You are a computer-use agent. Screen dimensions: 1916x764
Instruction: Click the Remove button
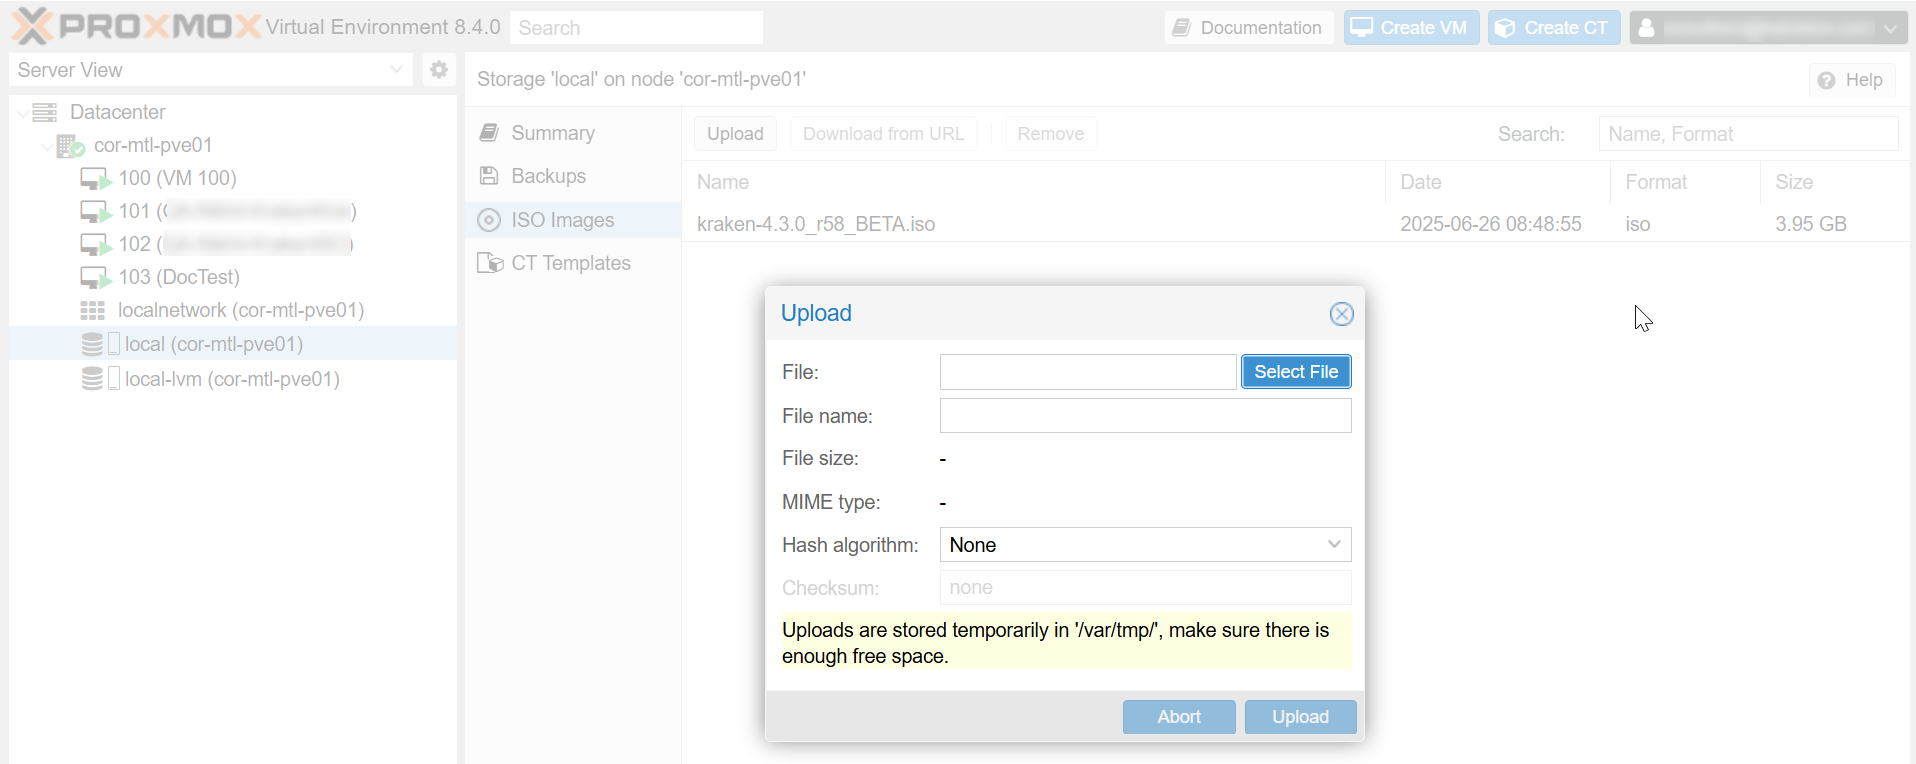1050,134
